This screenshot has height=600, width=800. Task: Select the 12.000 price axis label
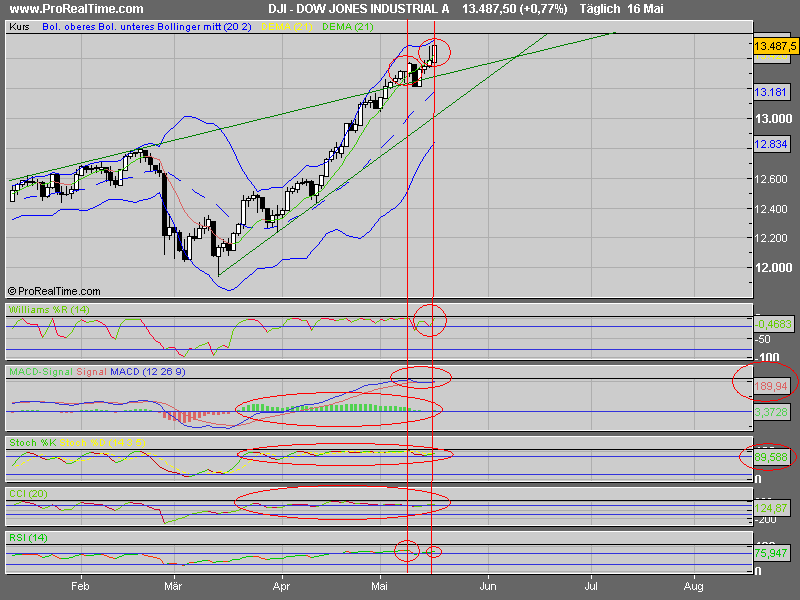pyautogui.click(x=773, y=267)
